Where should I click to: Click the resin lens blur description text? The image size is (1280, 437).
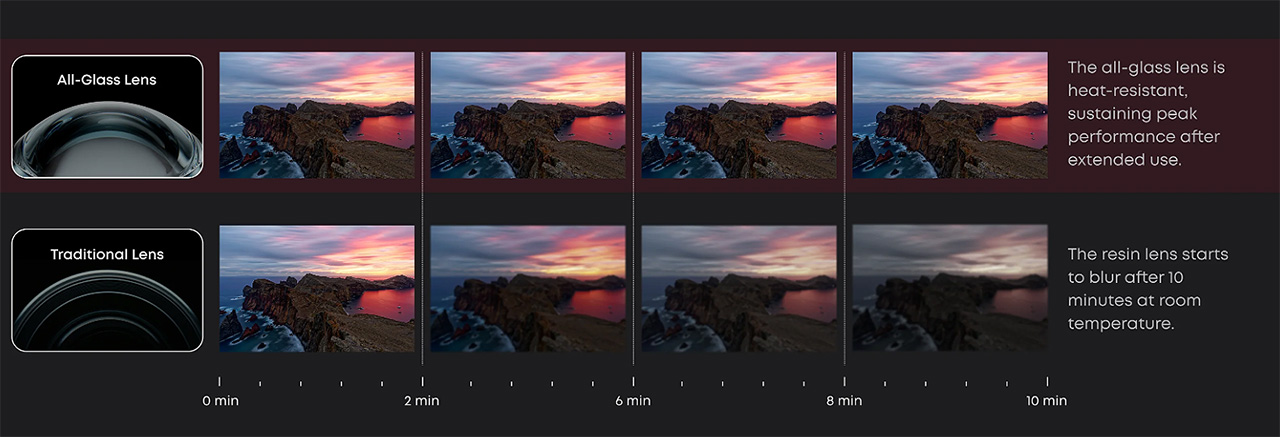tap(1147, 289)
